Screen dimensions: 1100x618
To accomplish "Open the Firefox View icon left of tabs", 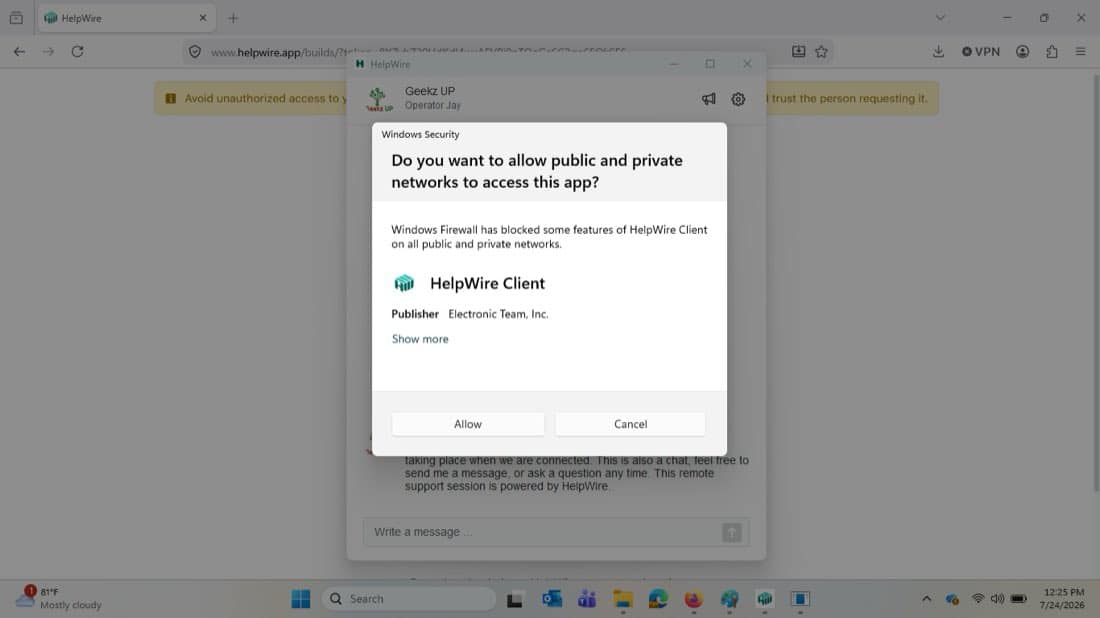I will click(16, 18).
